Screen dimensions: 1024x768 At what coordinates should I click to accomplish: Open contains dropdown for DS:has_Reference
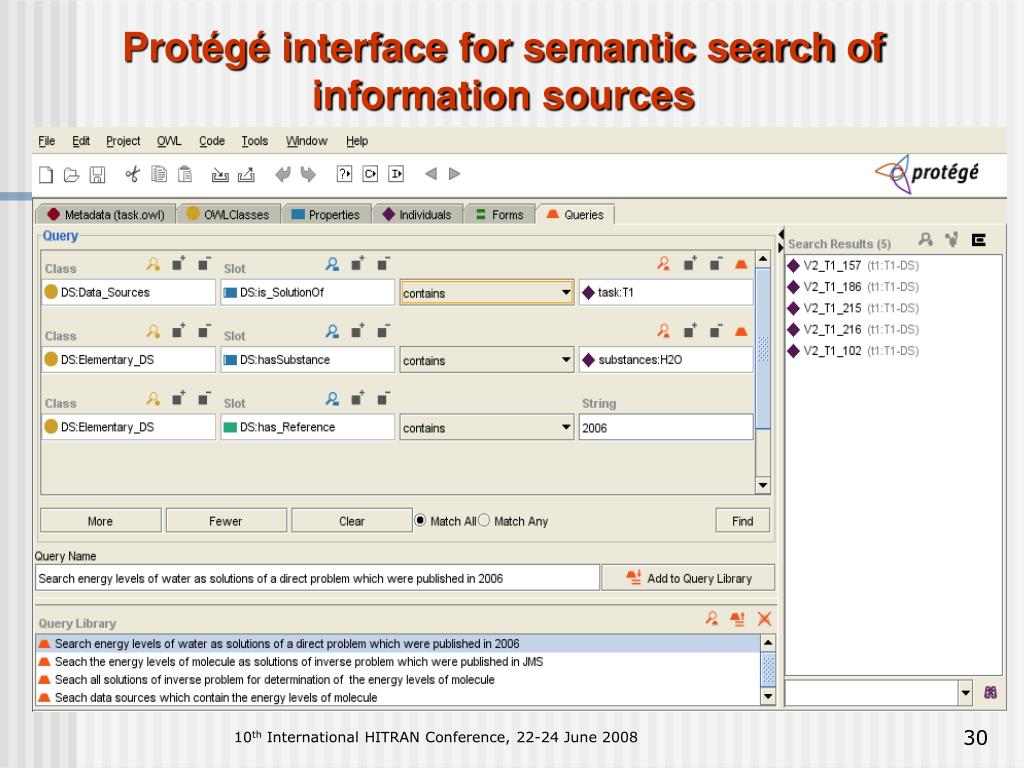566,427
